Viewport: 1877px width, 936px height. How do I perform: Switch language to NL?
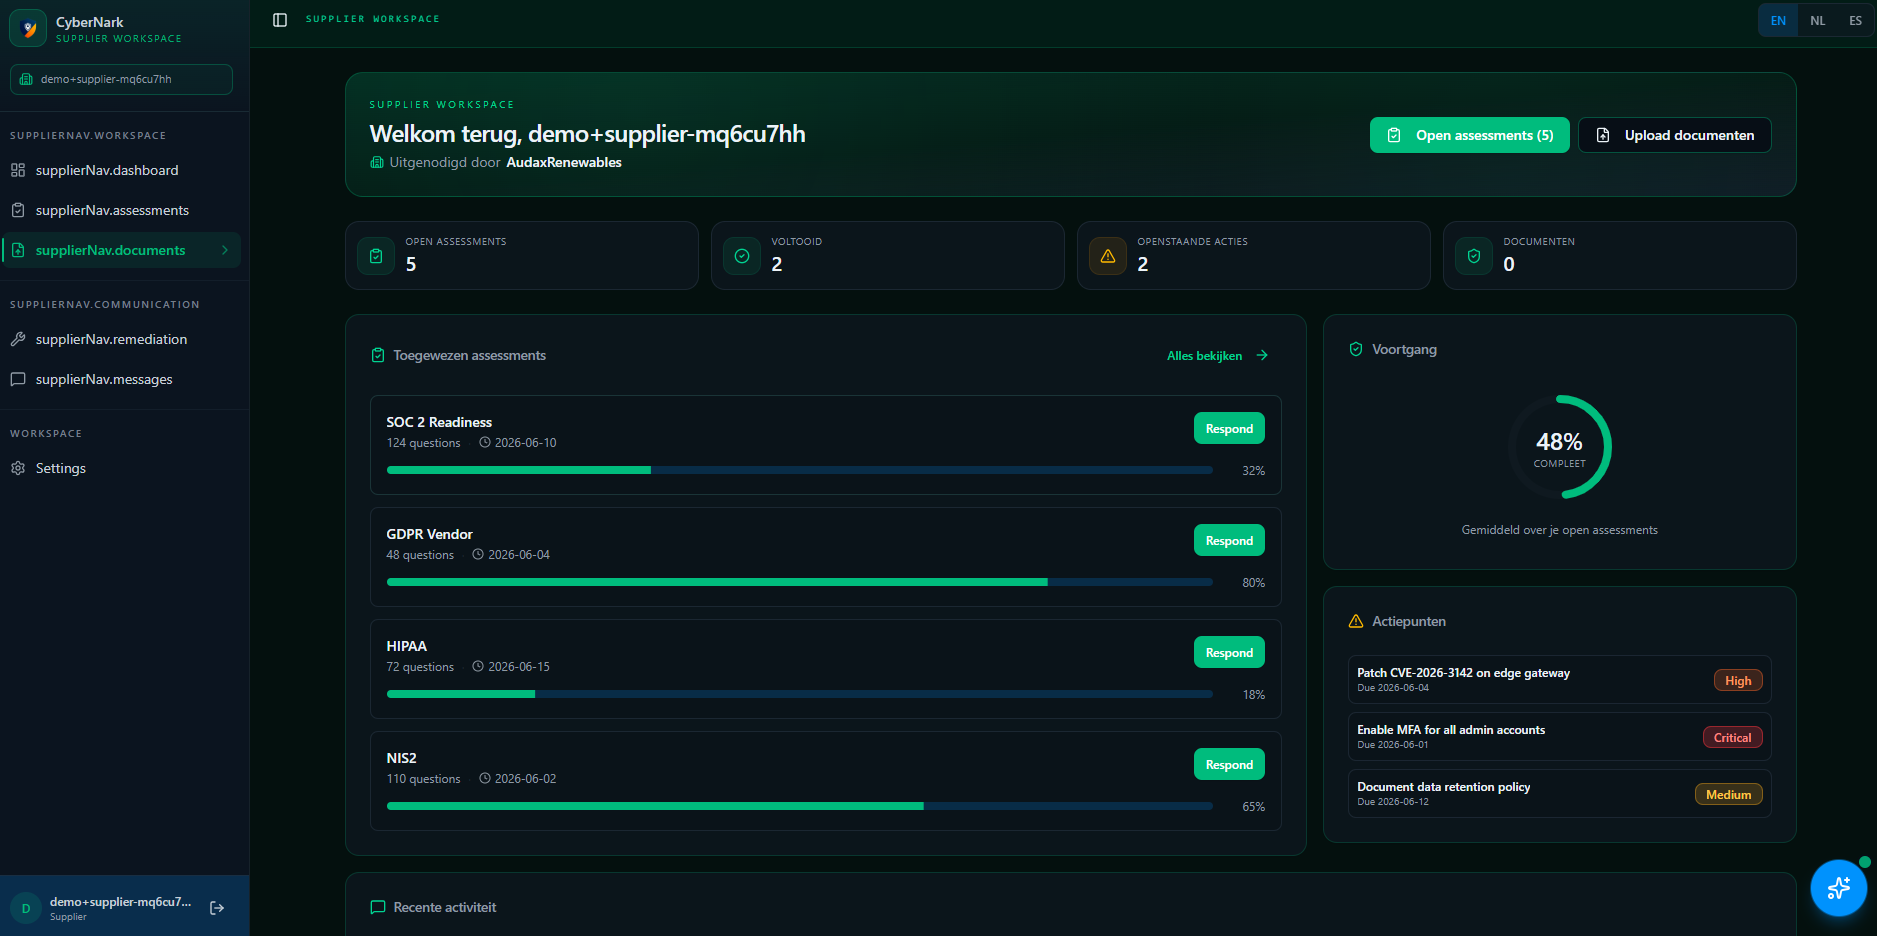[1817, 20]
